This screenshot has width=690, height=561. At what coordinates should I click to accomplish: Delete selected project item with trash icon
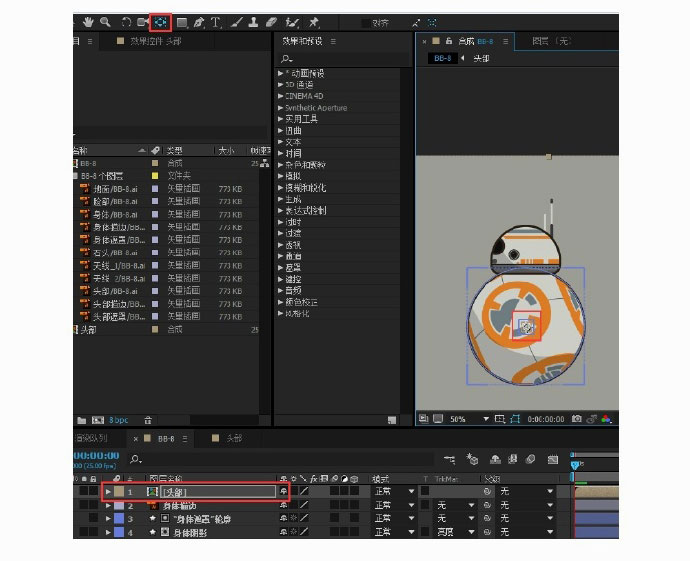(x=148, y=420)
